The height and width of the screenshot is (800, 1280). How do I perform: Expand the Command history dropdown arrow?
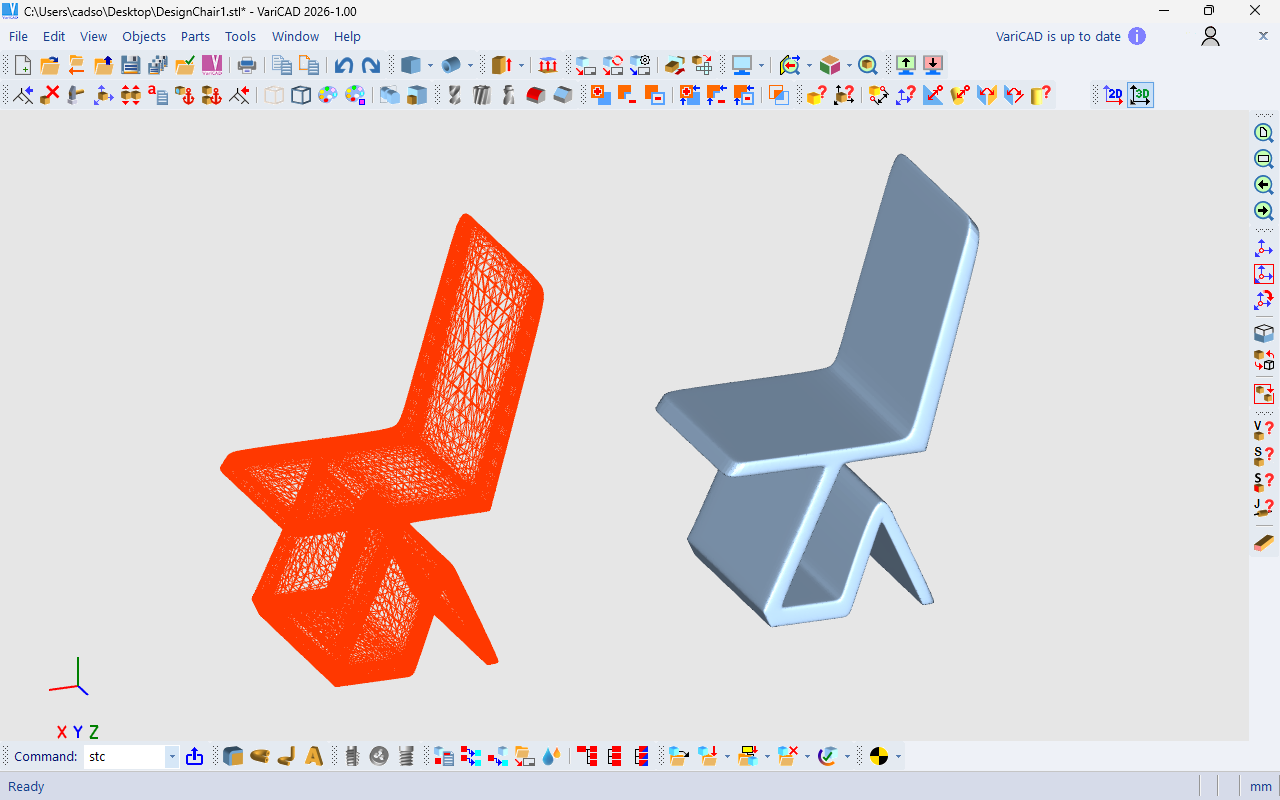coord(172,757)
